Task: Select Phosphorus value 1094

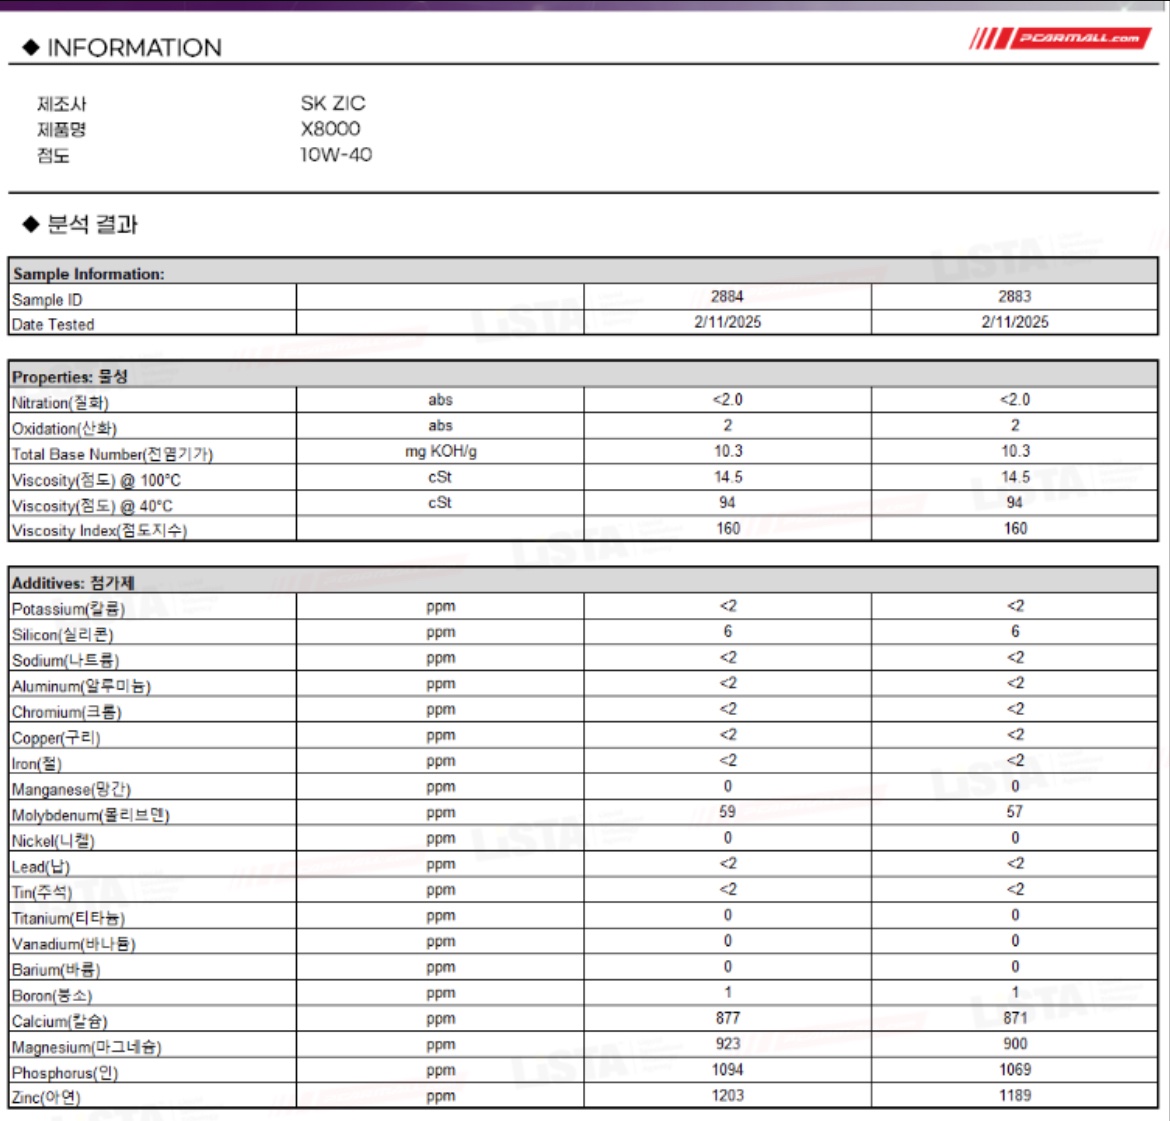Action: pos(728,1070)
